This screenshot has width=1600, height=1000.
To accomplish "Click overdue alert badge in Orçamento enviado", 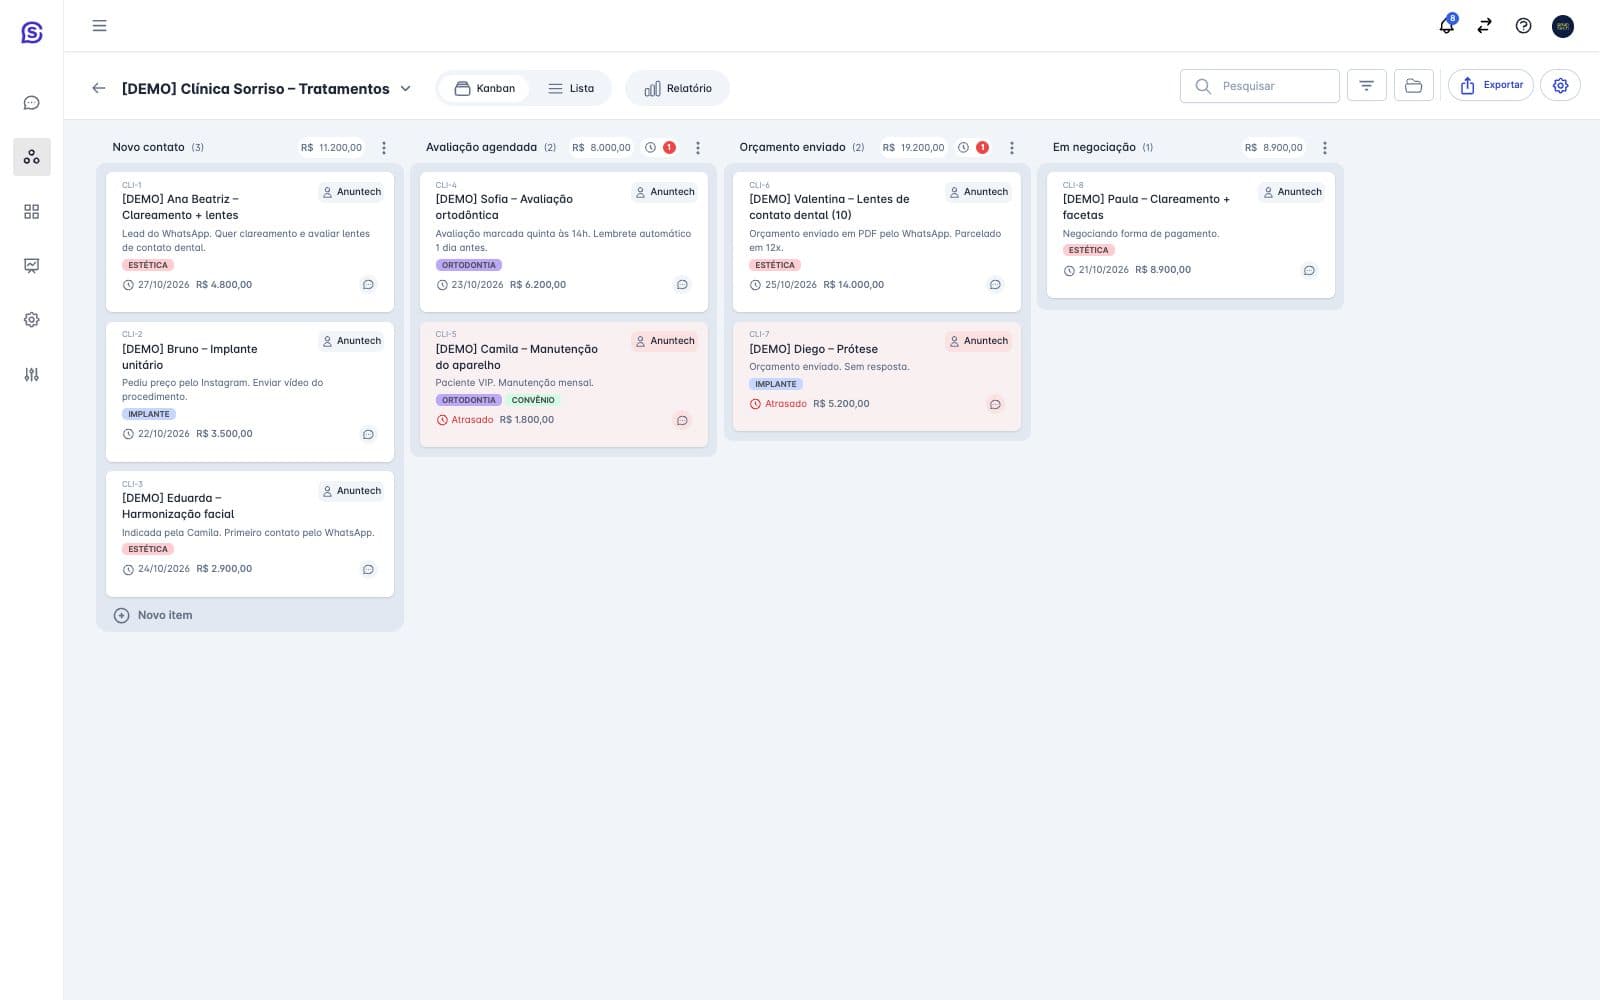I will coord(982,147).
